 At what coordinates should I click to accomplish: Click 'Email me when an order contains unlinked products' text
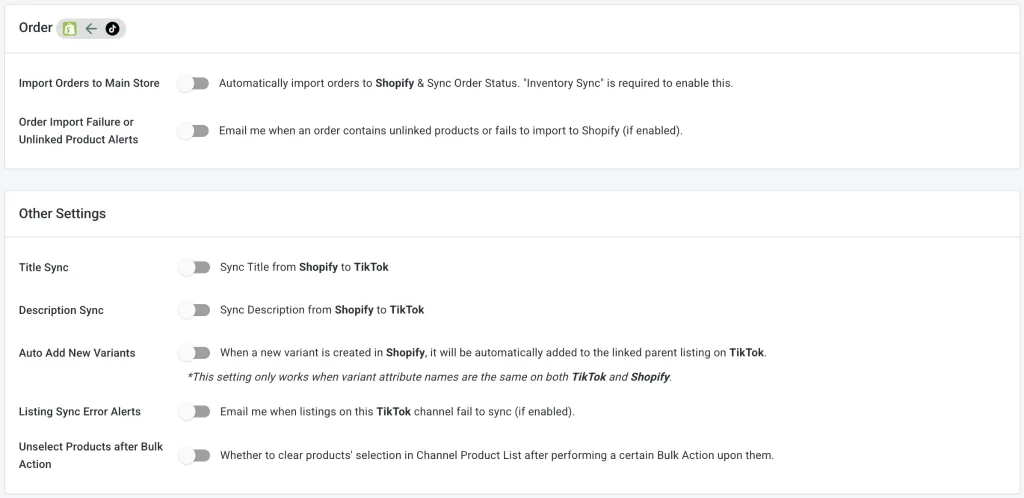[x=451, y=131]
